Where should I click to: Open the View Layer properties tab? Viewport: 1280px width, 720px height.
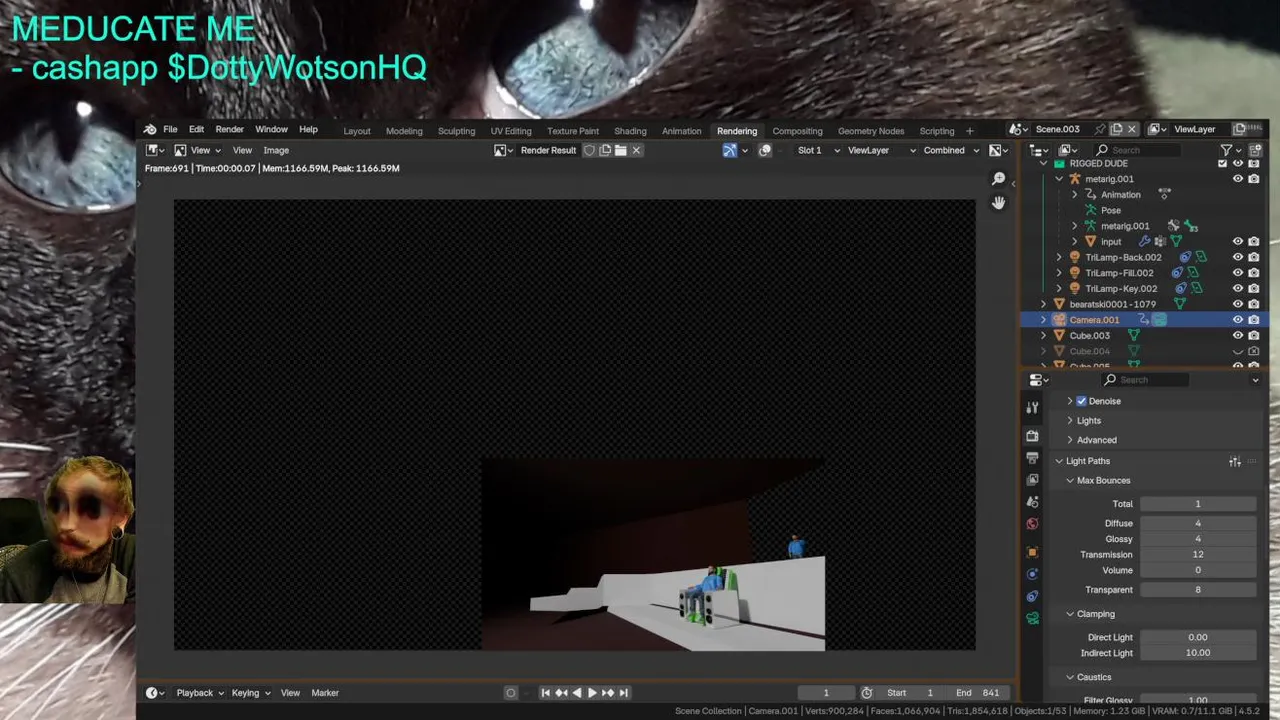click(1032, 480)
